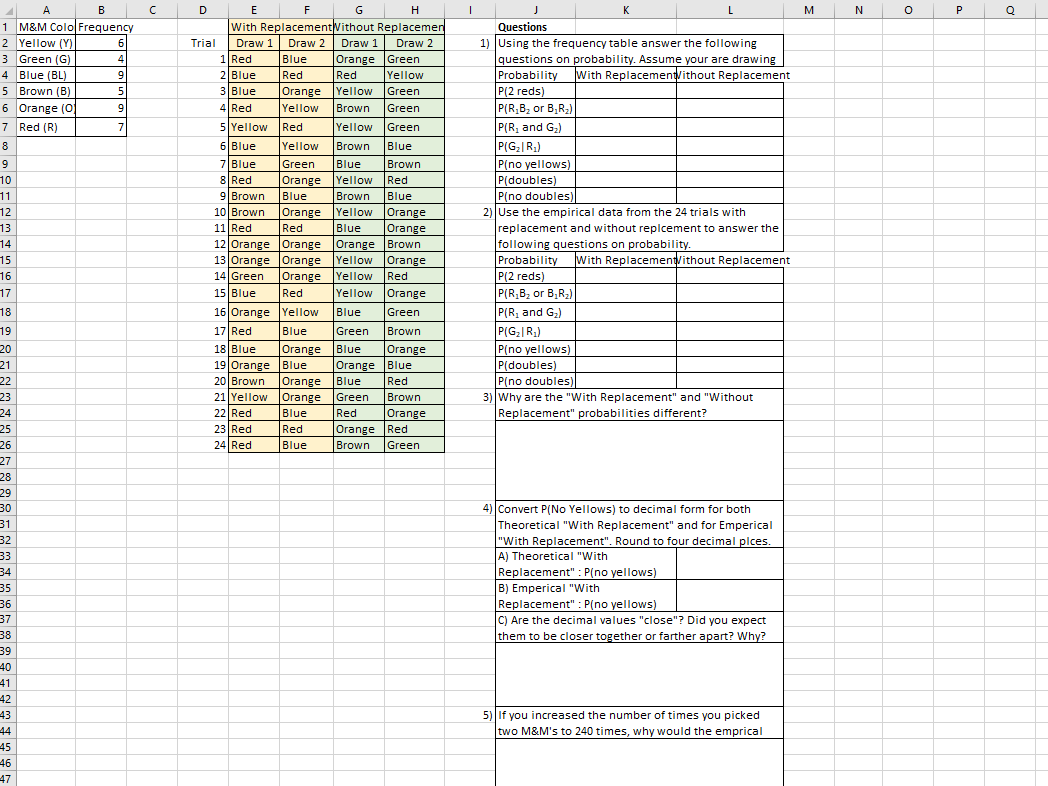Select column A header
This screenshot has width=1048, height=786.
pos(46,9)
